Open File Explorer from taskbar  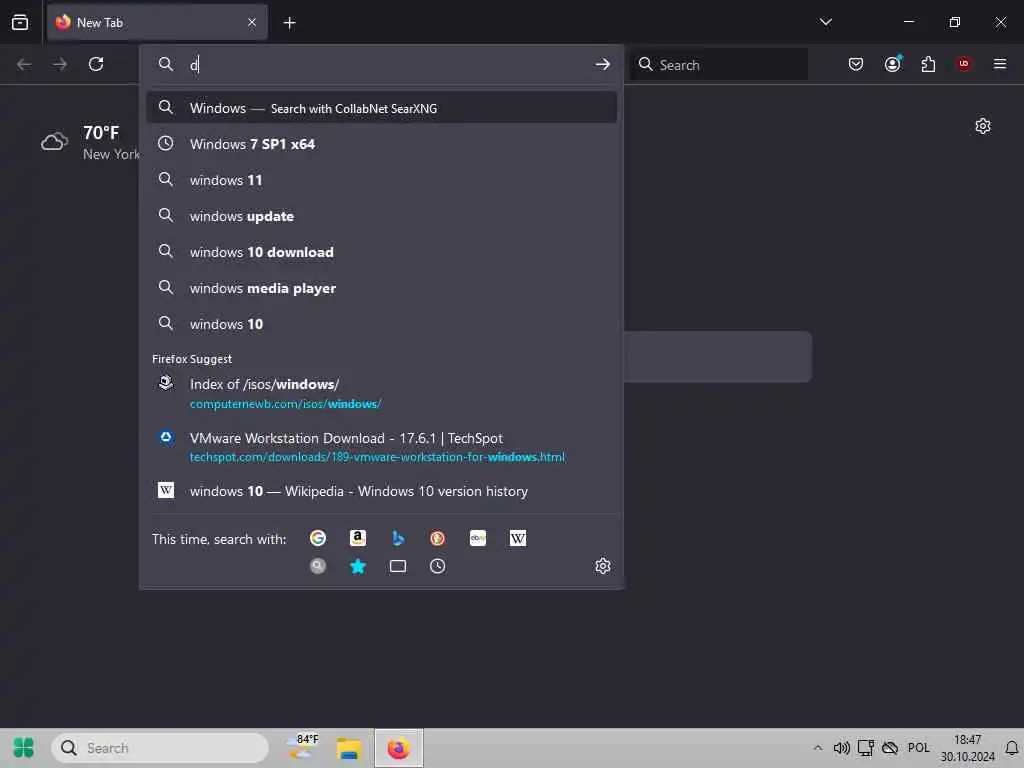[349, 748]
